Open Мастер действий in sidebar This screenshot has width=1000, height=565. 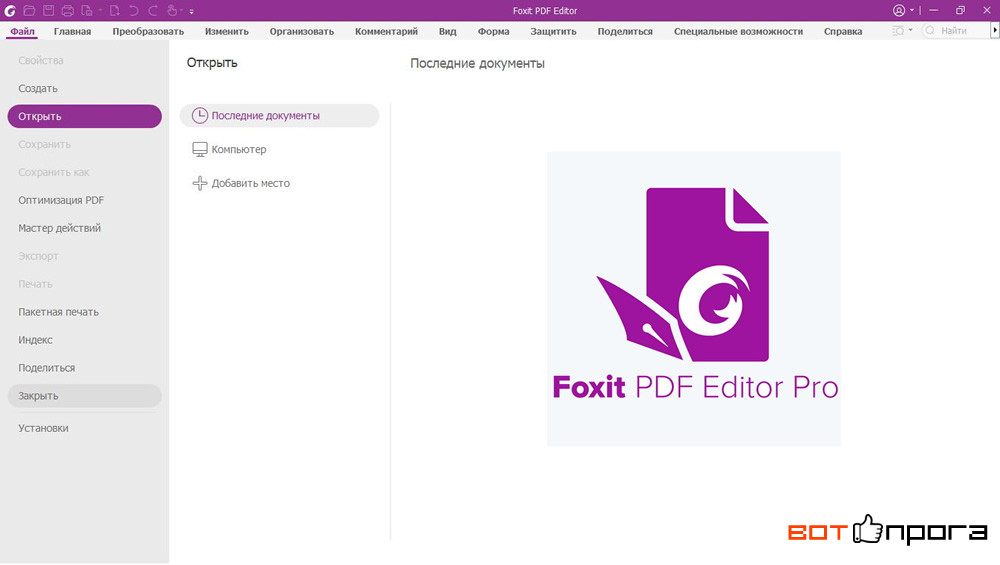pos(84,228)
